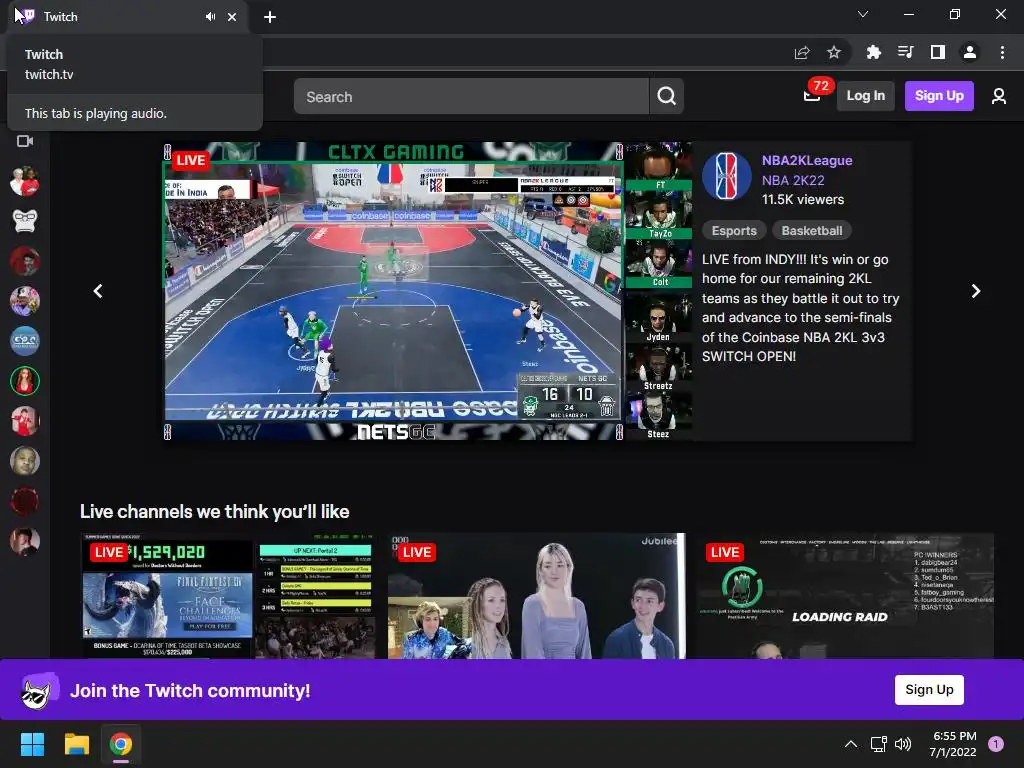Open the user account icon menu
This screenshot has height=768, width=1024.
pos(999,97)
